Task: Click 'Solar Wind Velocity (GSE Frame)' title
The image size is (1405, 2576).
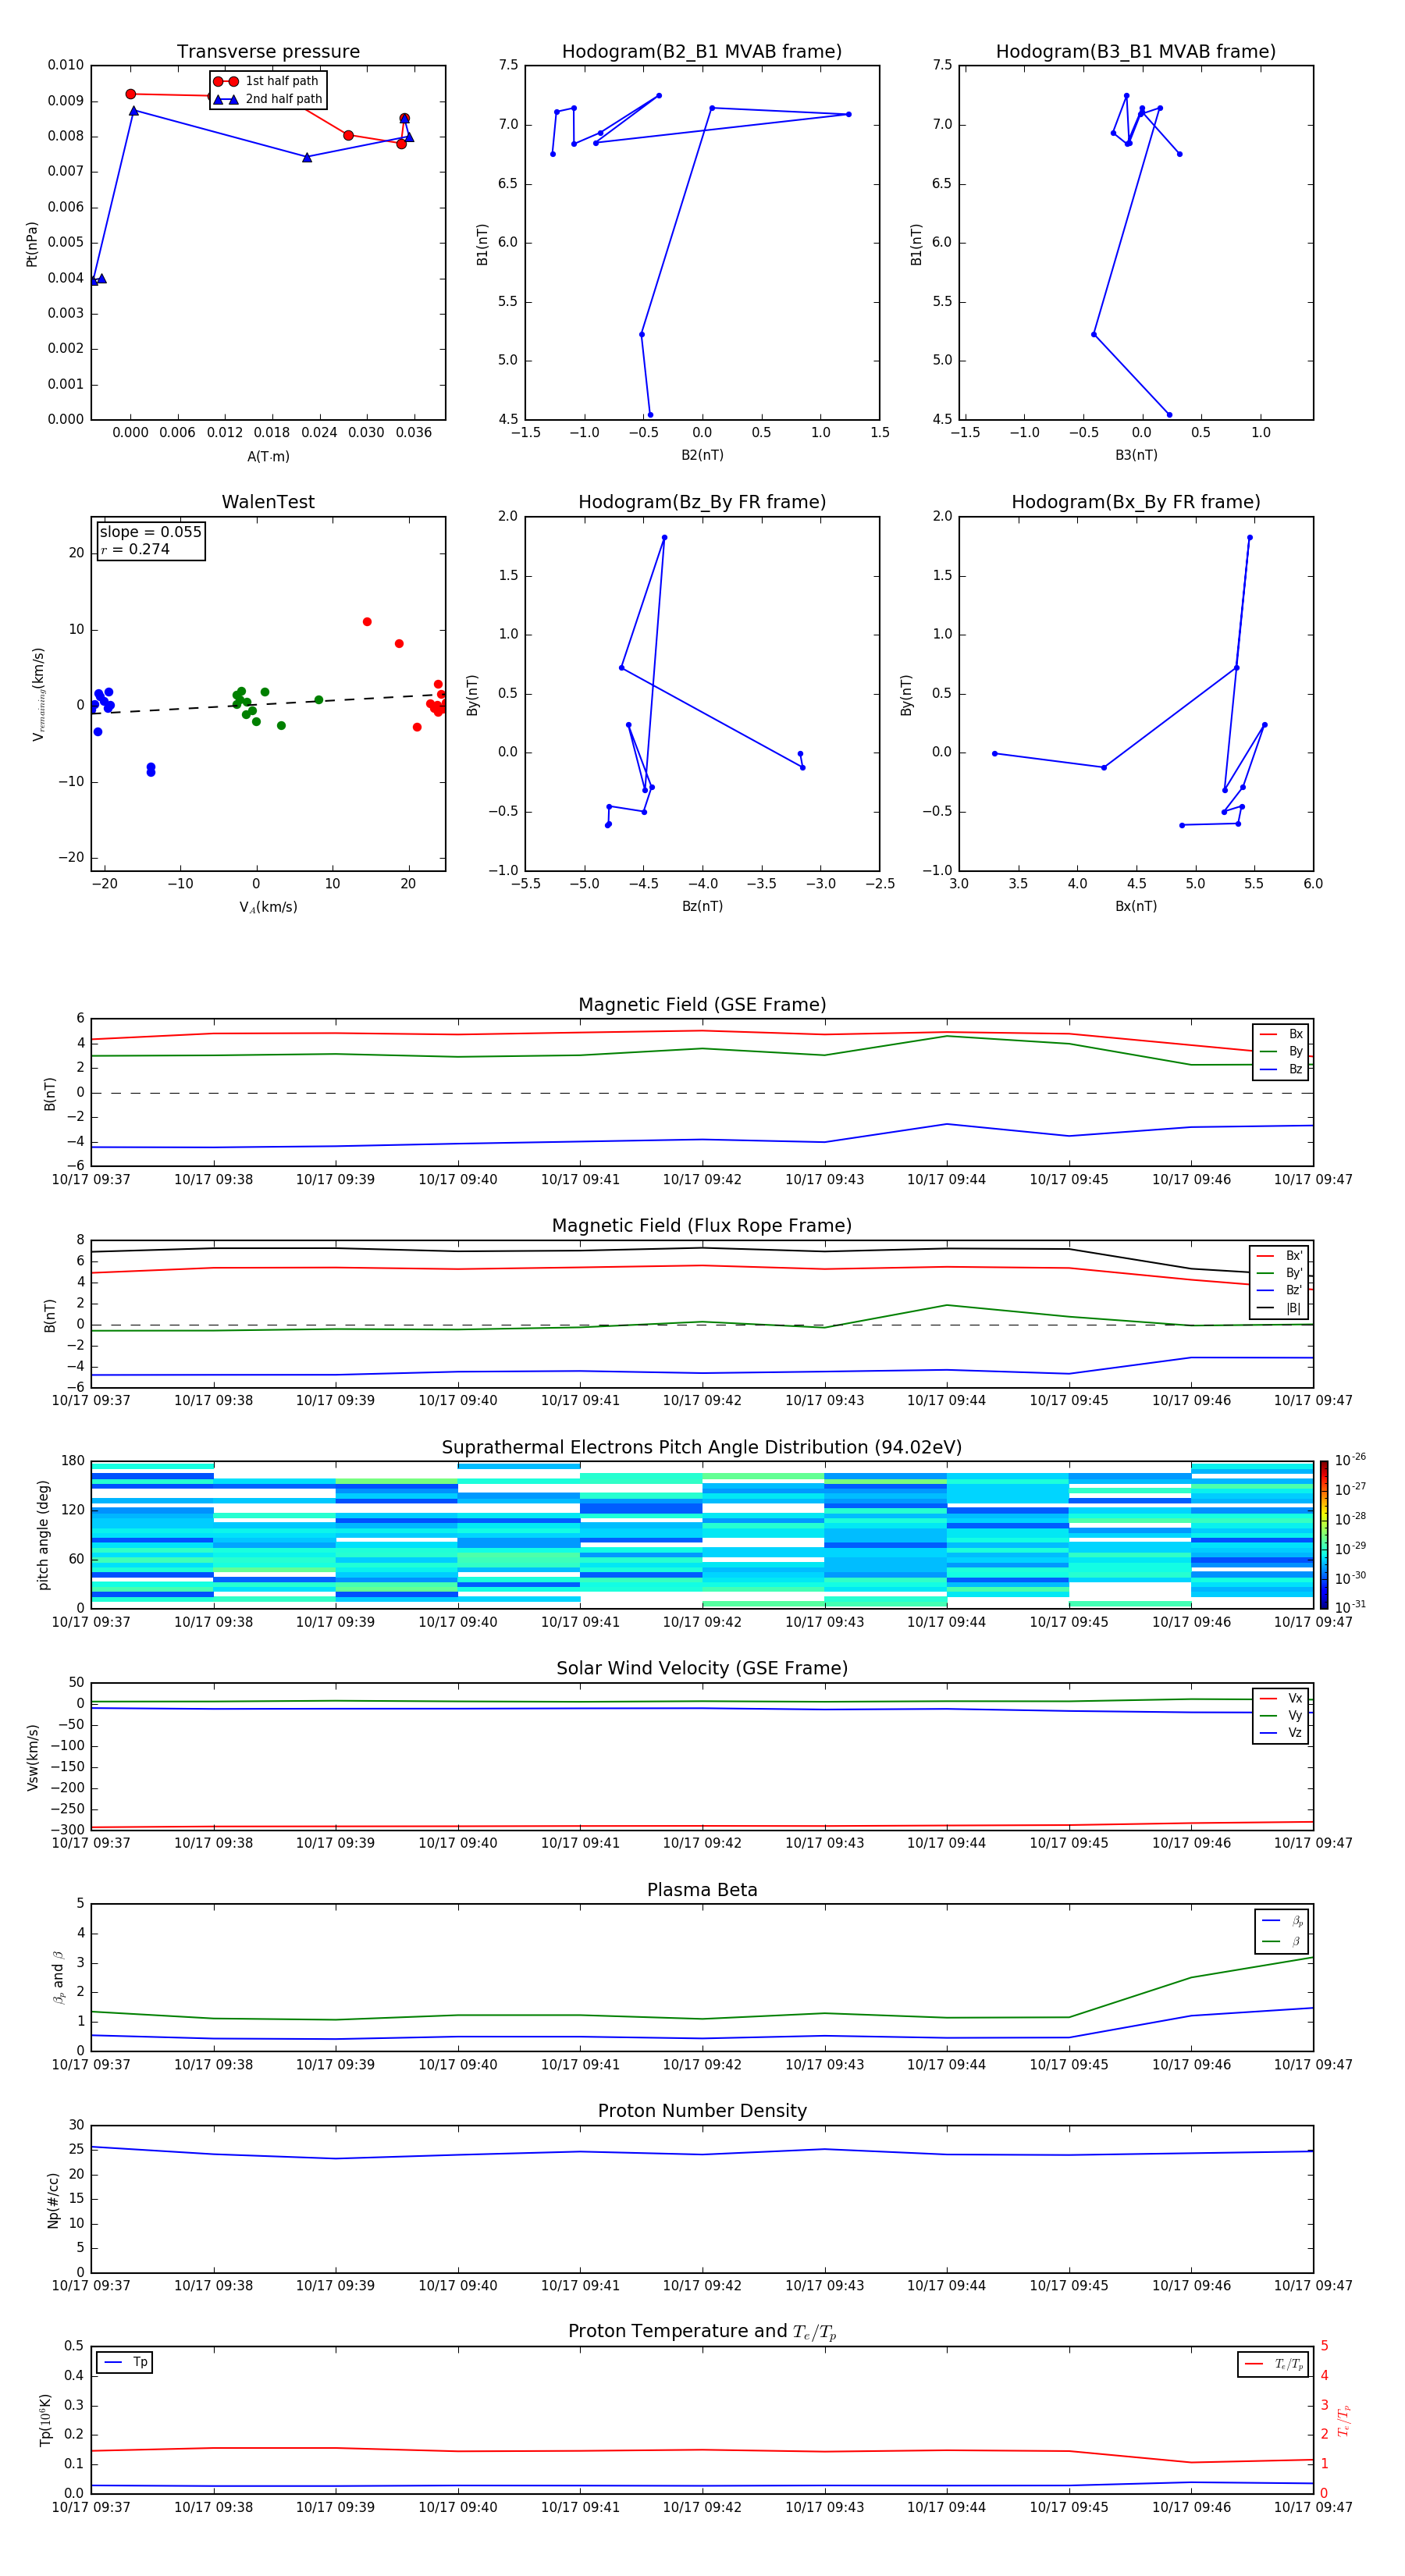Action: 702,1669
